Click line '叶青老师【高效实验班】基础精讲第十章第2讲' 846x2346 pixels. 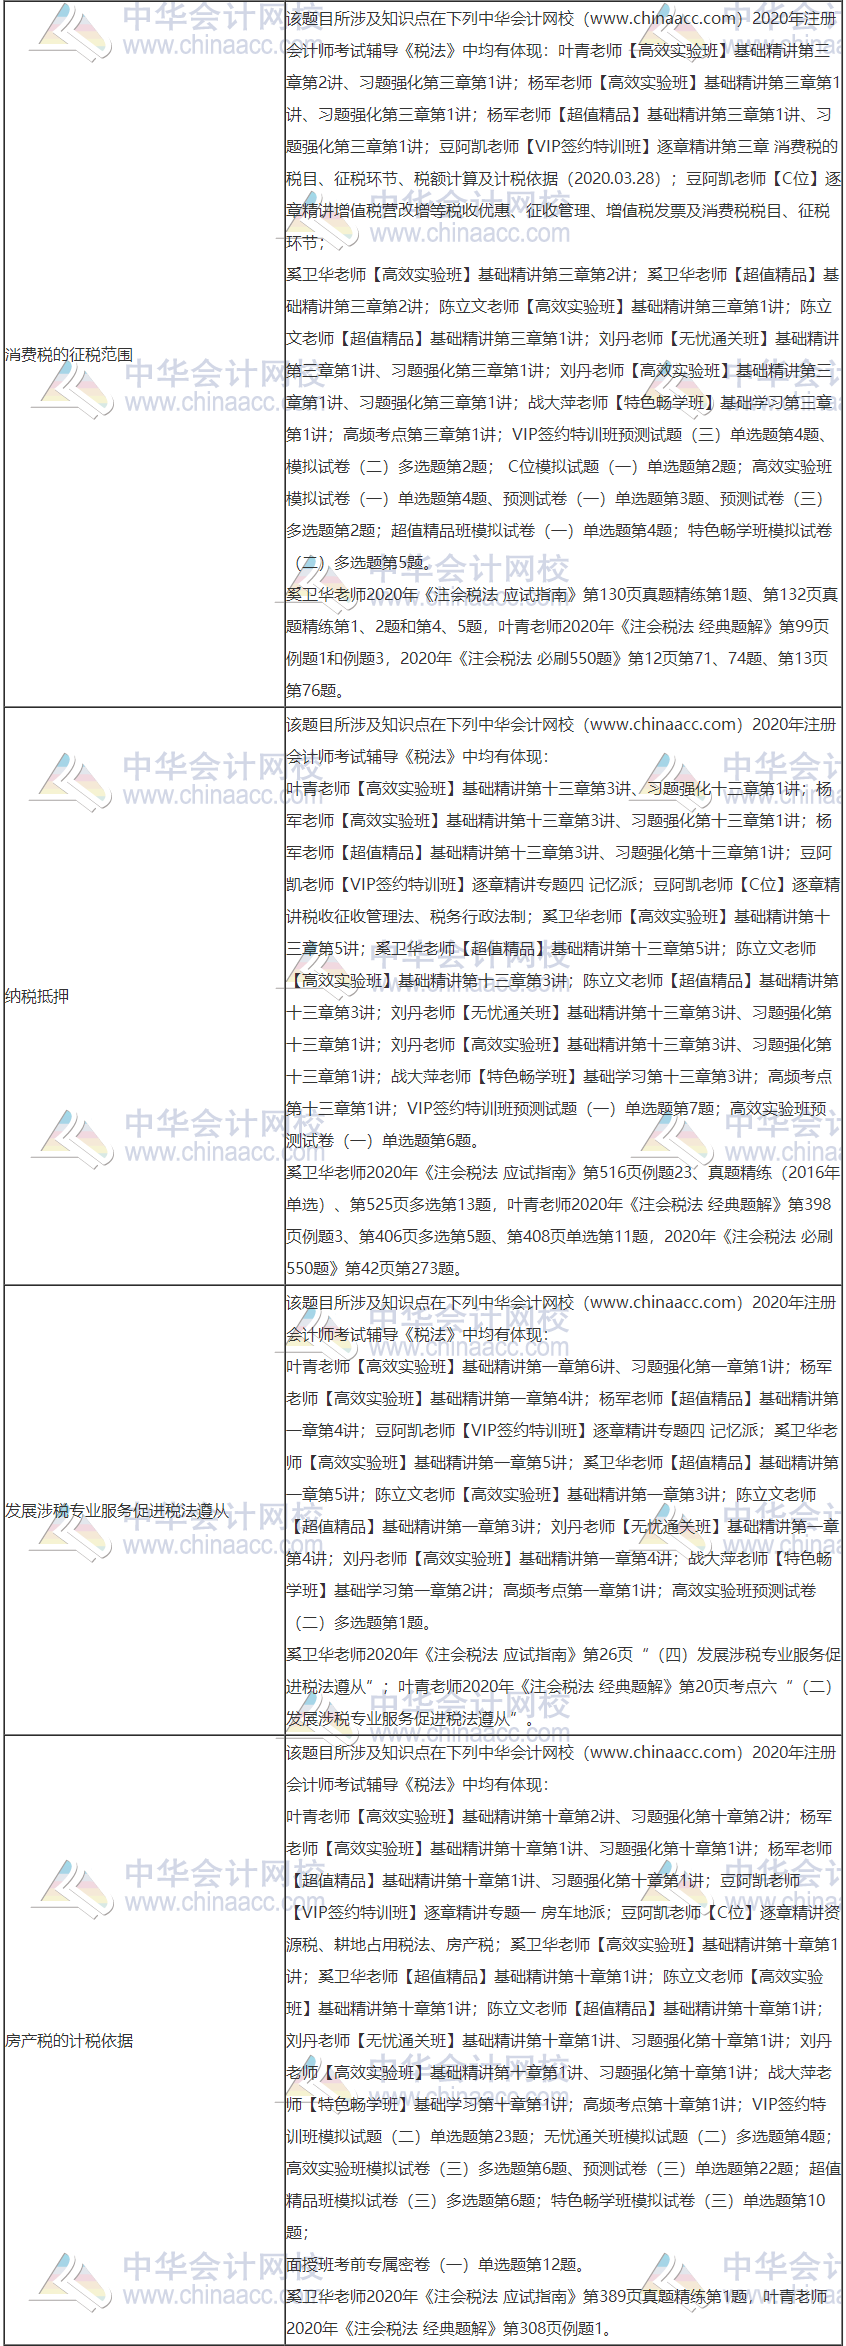pyautogui.click(x=560, y=1817)
